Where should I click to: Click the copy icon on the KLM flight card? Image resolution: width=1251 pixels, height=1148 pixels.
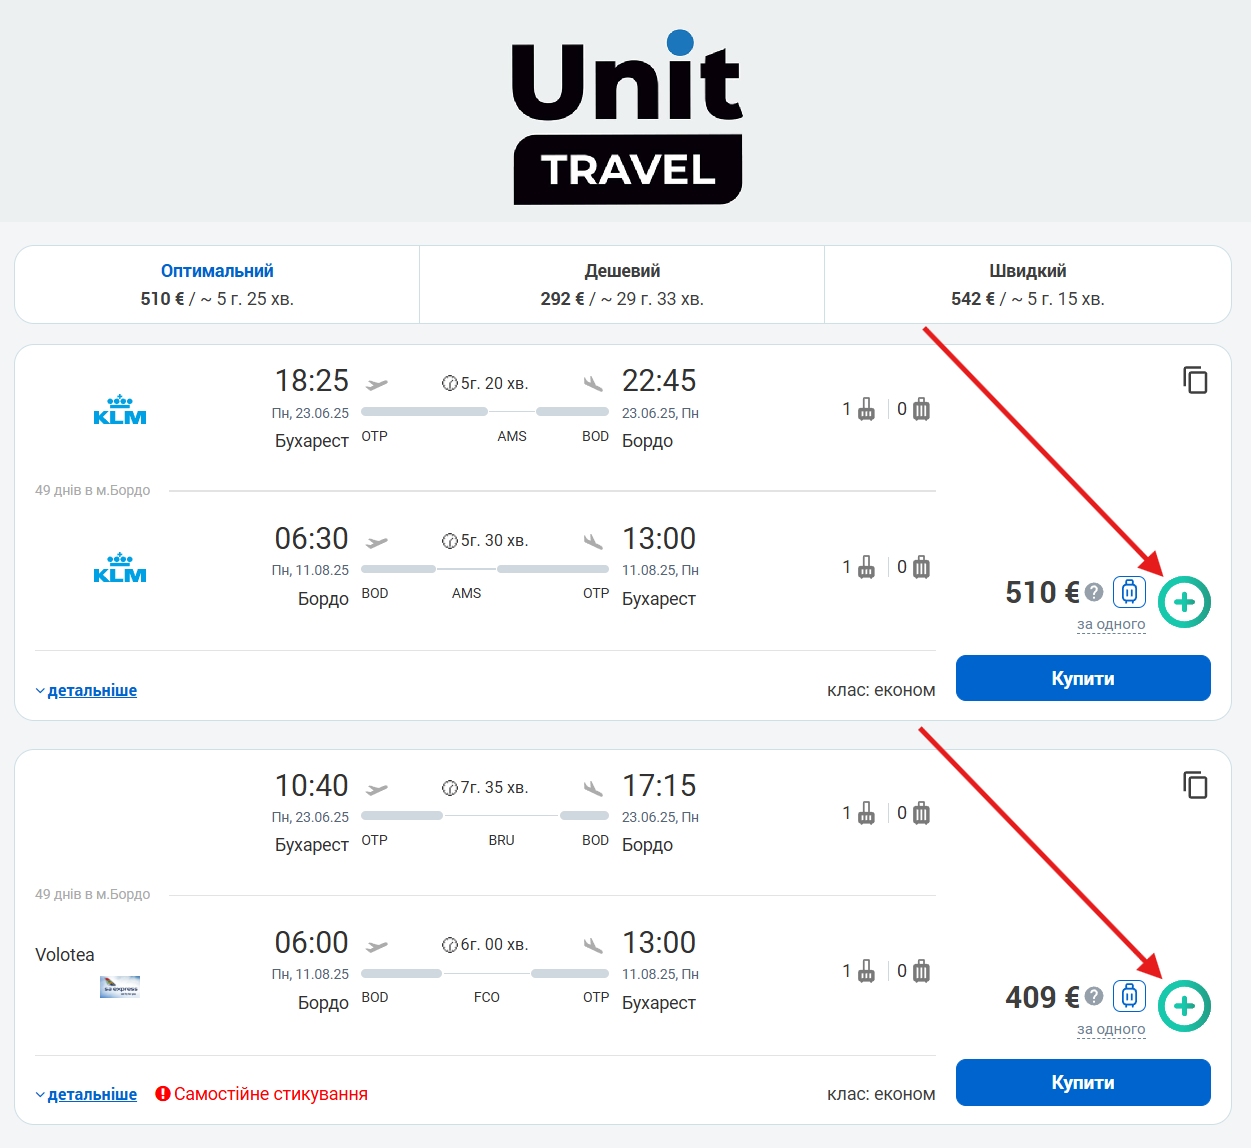(x=1195, y=380)
